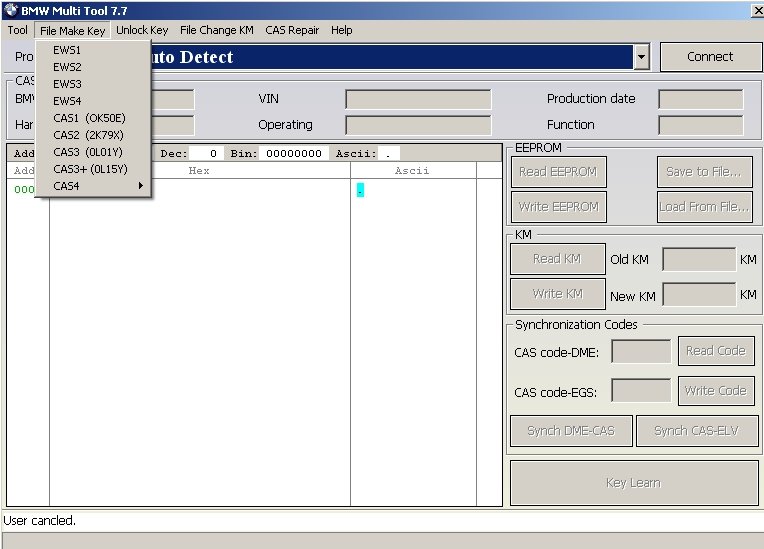Open the CAS Repair menu
This screenshot has width=764, height=549.
(x=292, y=30)
